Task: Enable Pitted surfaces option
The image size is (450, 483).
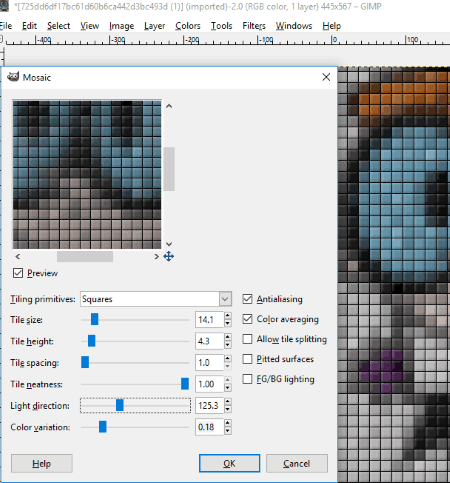Action: (247, 359)
